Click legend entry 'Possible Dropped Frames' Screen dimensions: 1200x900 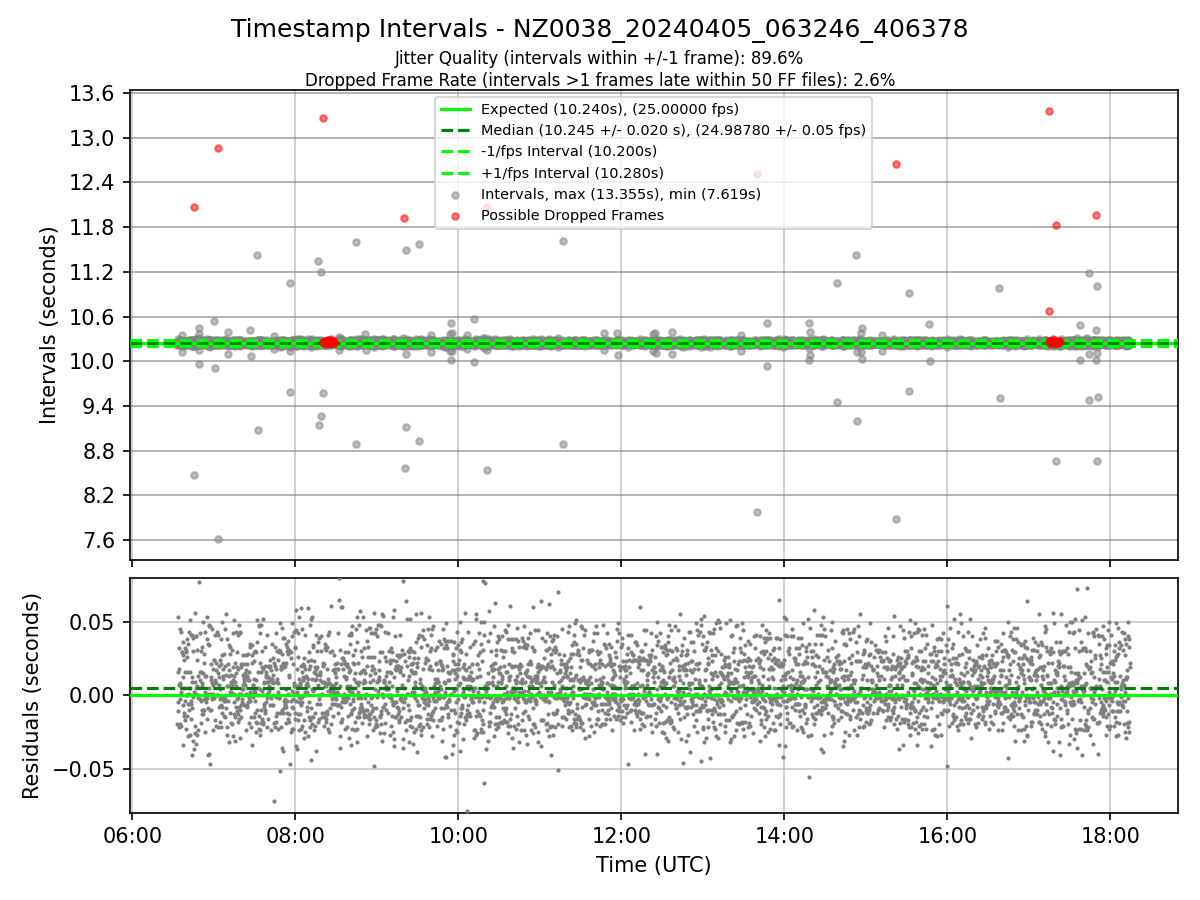pyautogui.click(x=572, y=215)
